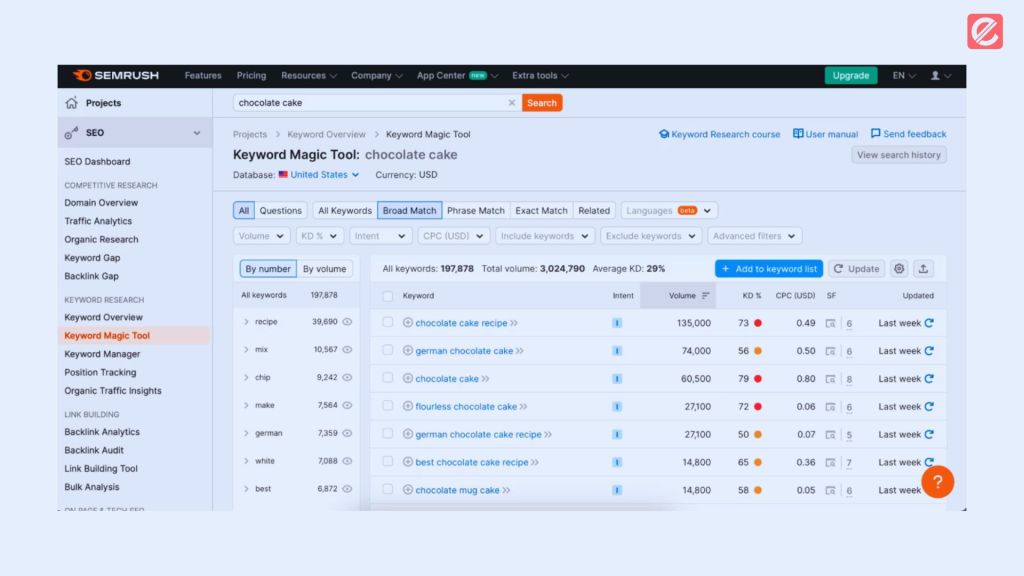Open the Intent filter dropdown

tap(380, 236)
